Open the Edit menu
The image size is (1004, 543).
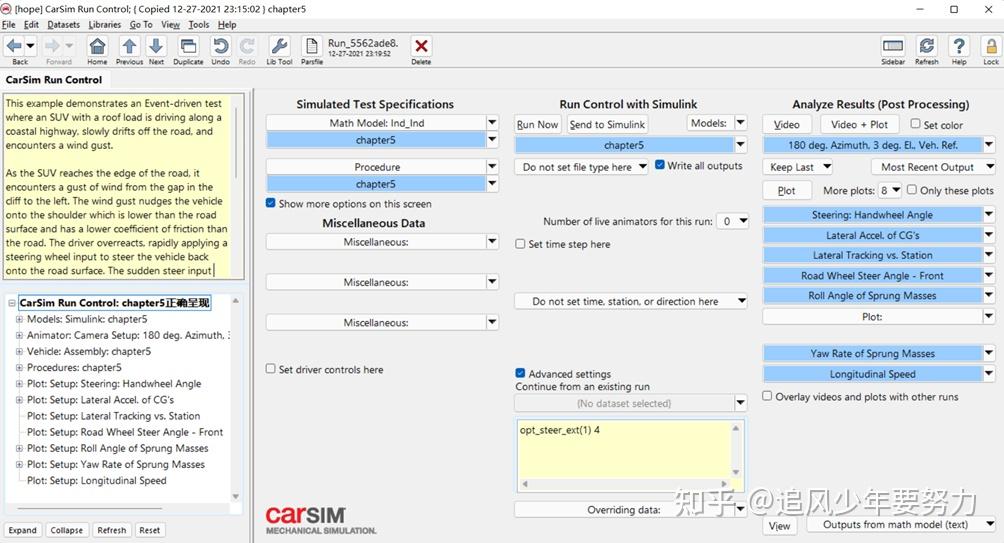click(31, 24)
